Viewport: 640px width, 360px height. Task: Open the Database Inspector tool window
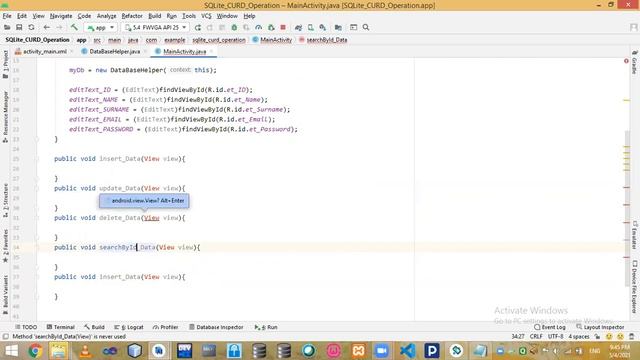point(216,327)
